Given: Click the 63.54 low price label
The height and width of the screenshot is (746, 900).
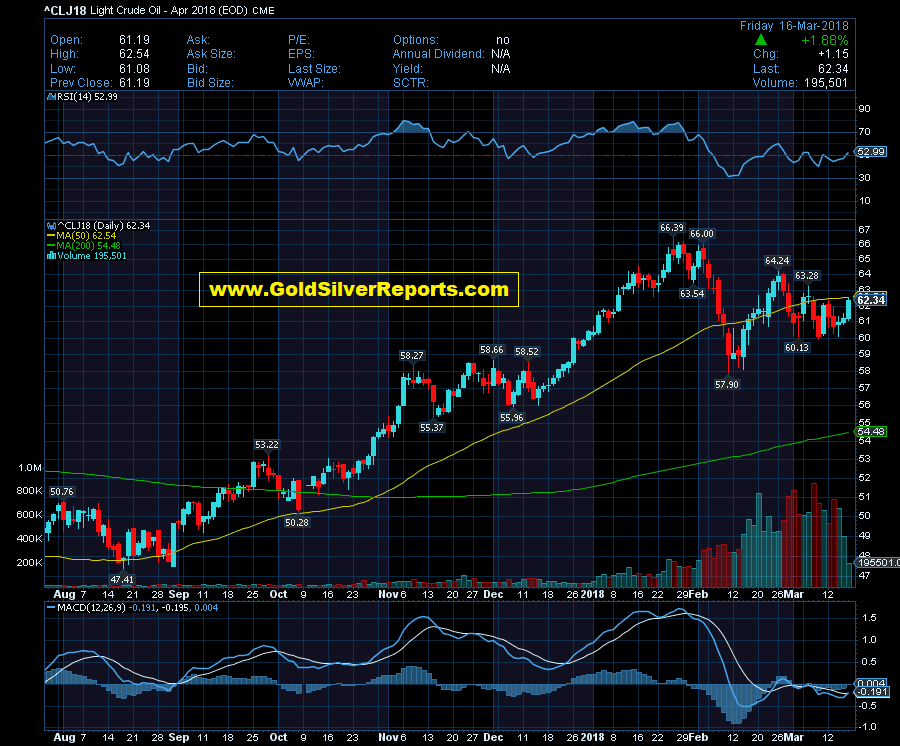Looking at the screenshot, I should pos(692,294).
